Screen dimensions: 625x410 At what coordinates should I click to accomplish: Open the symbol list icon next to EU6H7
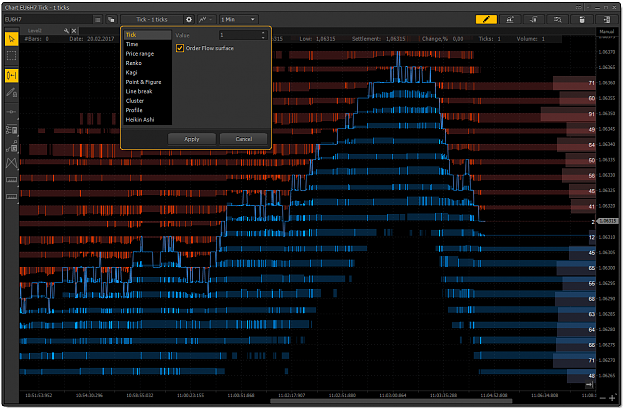click(98, 20)
